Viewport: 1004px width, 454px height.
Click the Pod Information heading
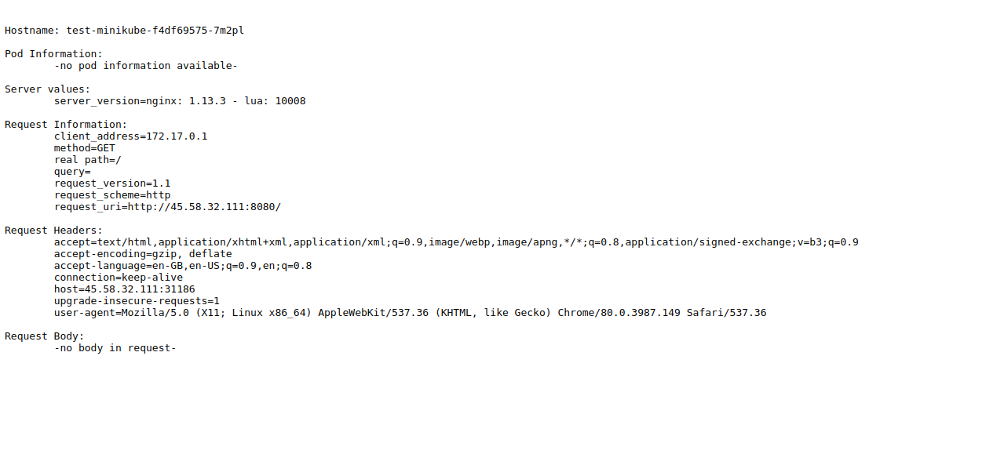tap(53, 54)
